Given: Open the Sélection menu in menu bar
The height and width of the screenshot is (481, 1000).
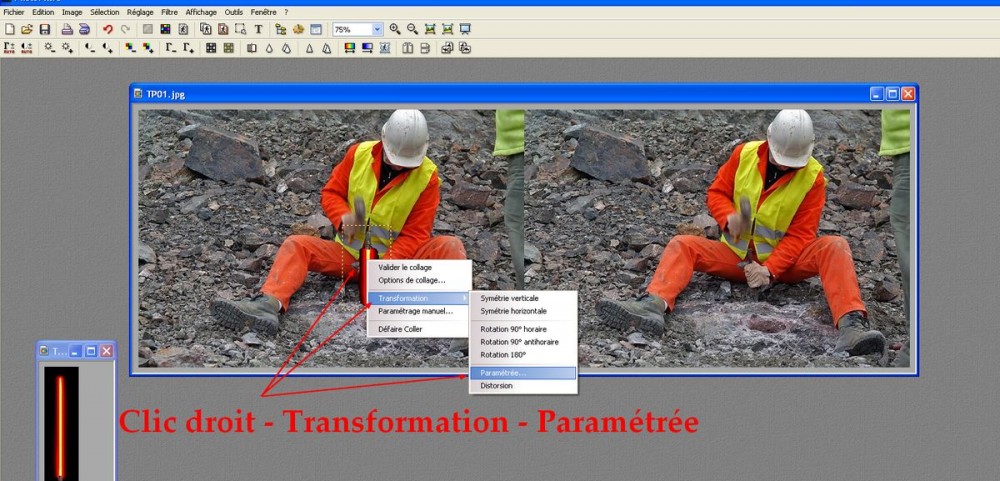Looking at the screenshot, I should point(104,12).
